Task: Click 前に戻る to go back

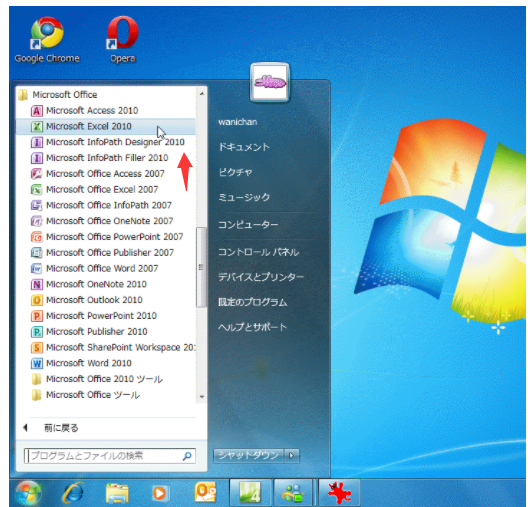Action: (61, 428)
